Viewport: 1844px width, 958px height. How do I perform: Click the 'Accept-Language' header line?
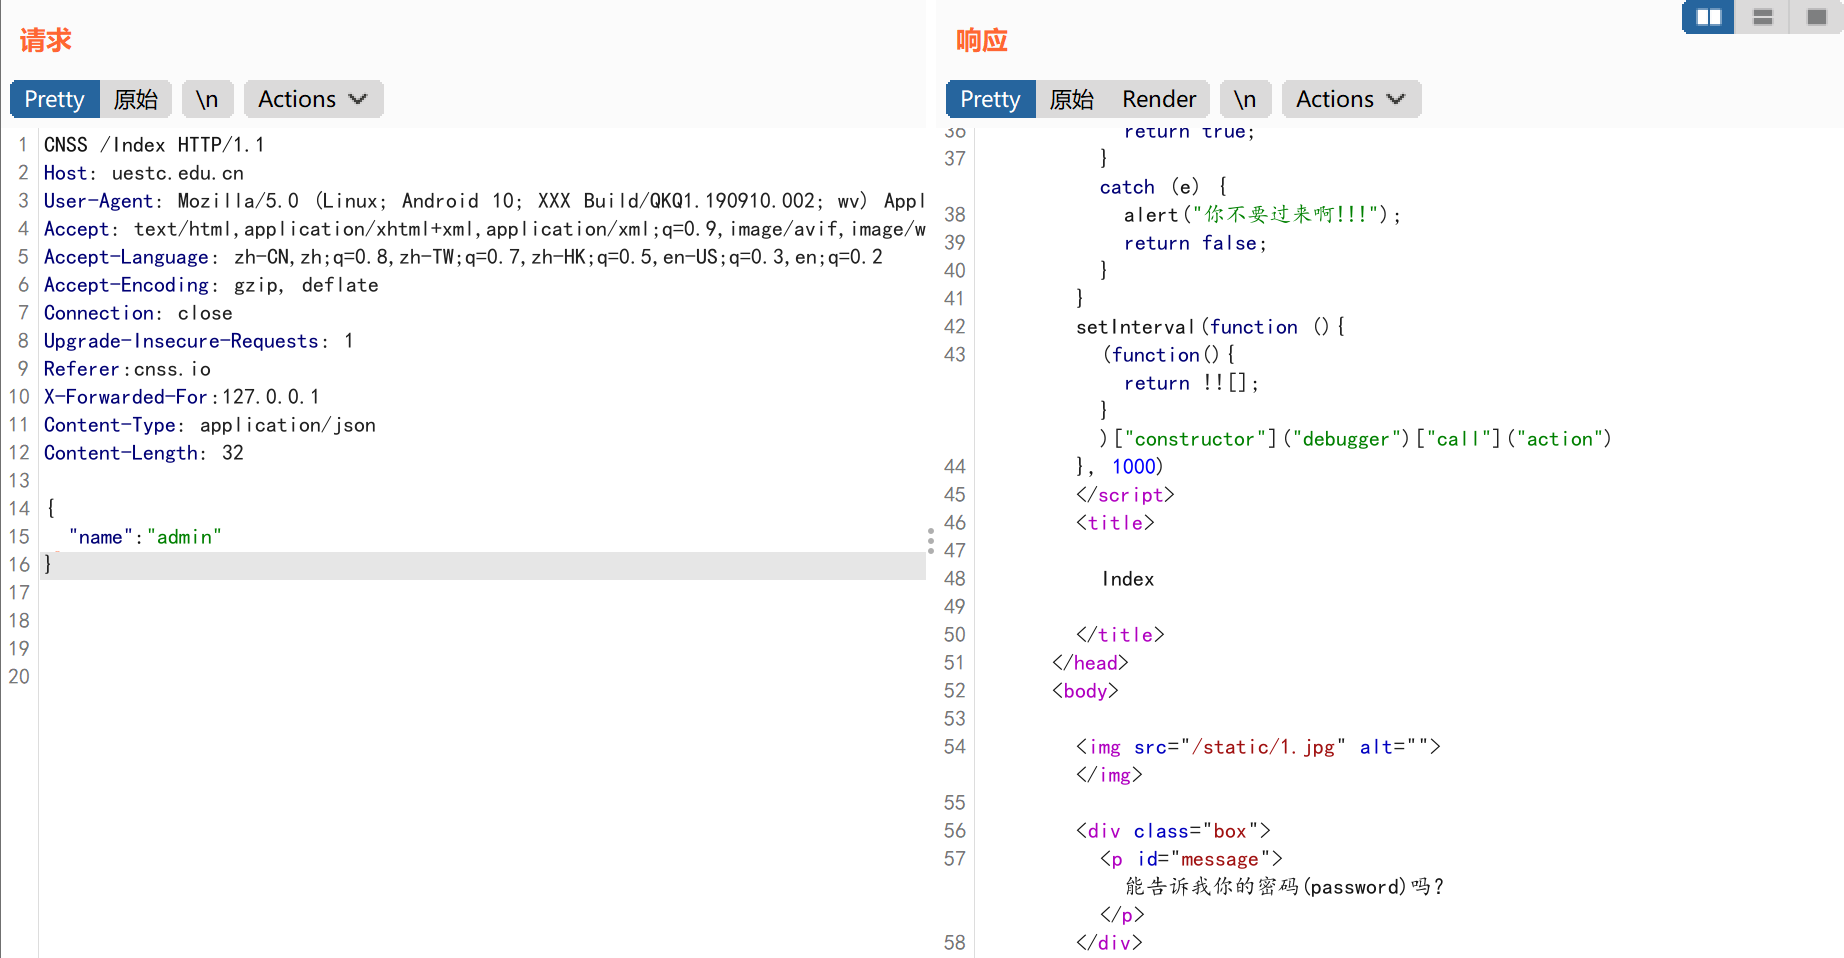pyautogui.click(x=463, y=257)
